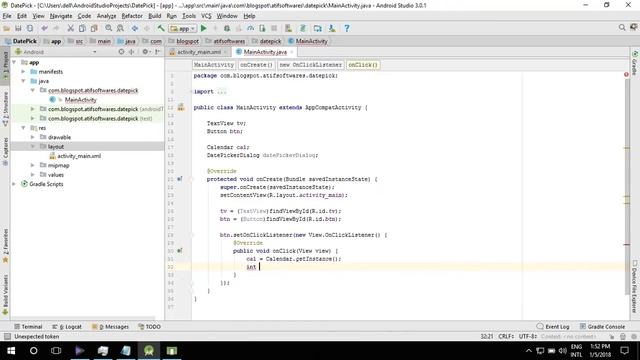
Task: Click the project panel settings gear
Action: [145, 52]
